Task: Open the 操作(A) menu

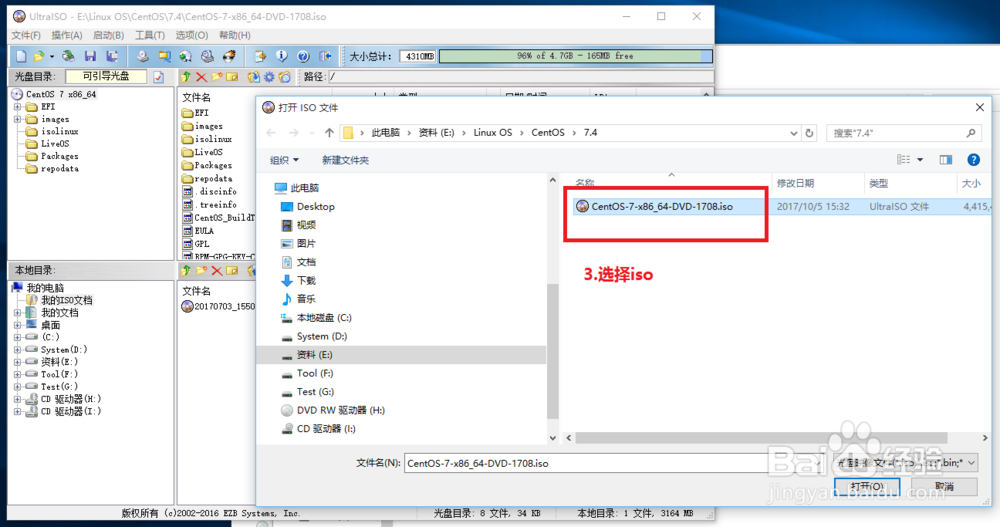Action: point(67,36)
